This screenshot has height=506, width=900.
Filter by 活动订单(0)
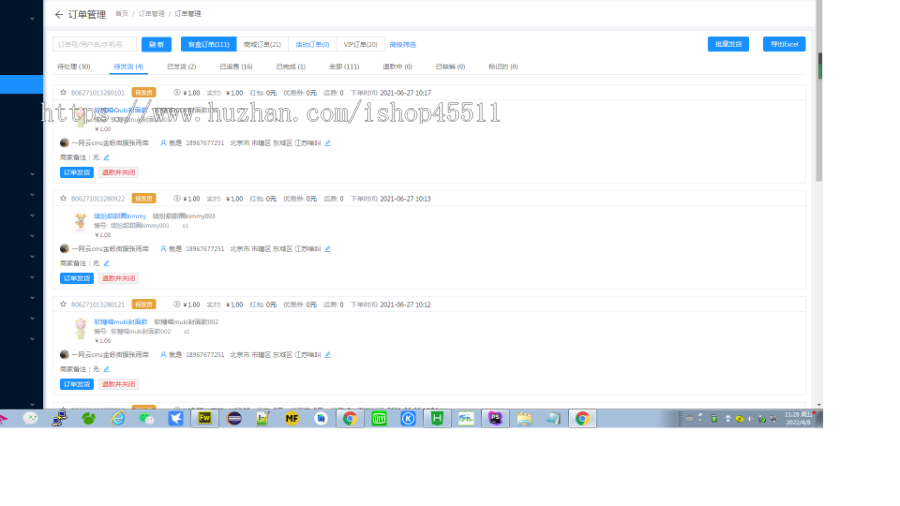312,44
